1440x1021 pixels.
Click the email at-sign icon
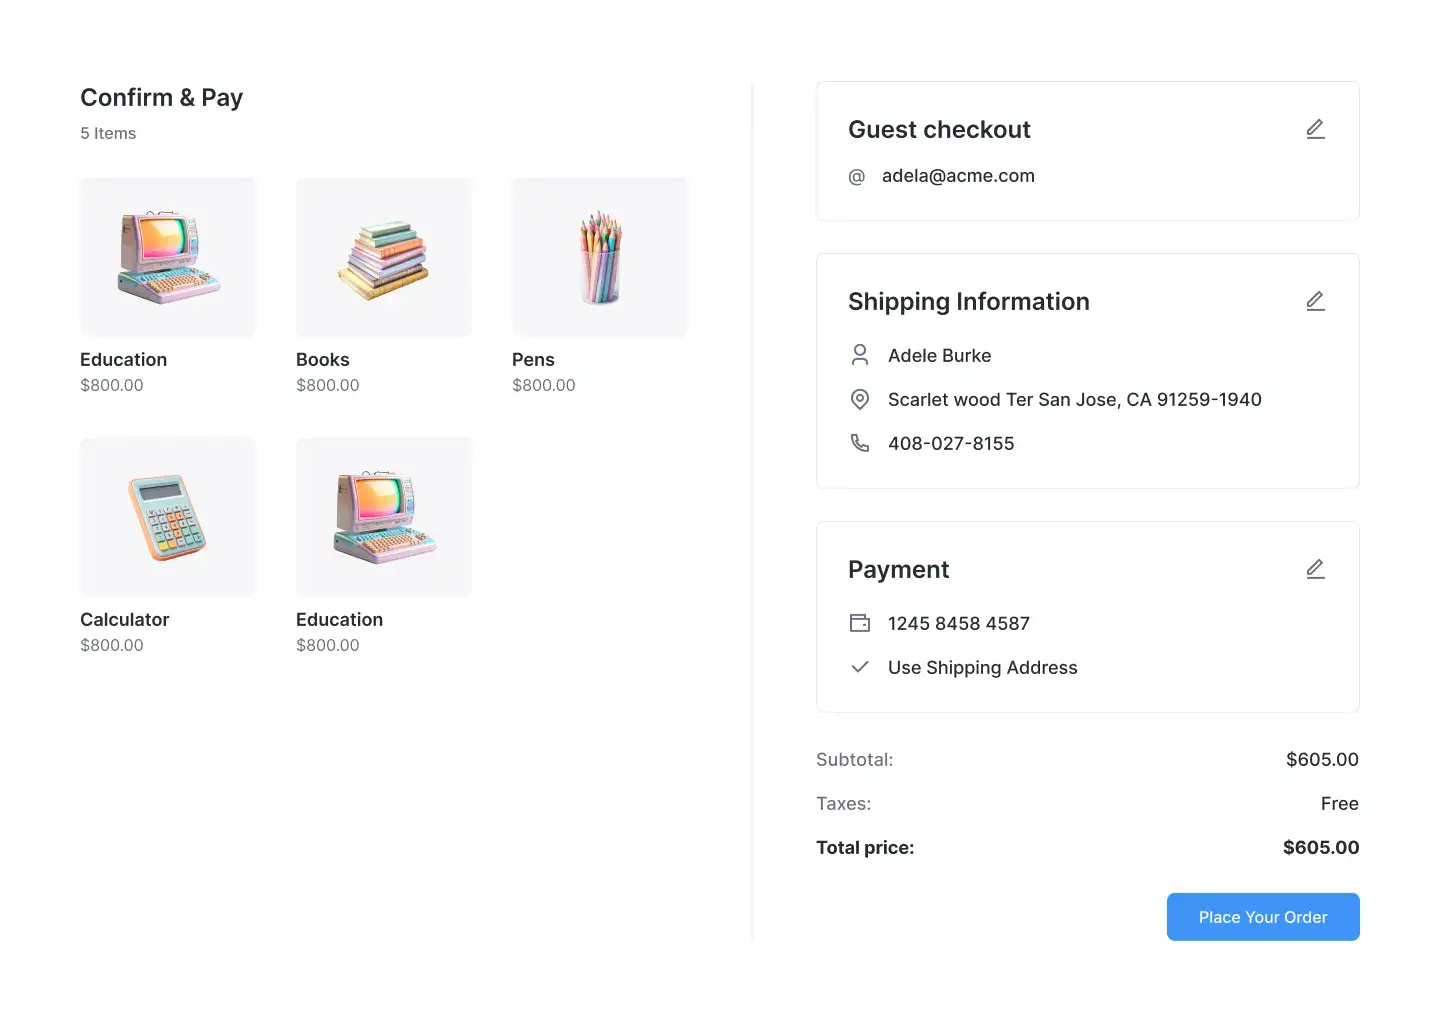857,177
